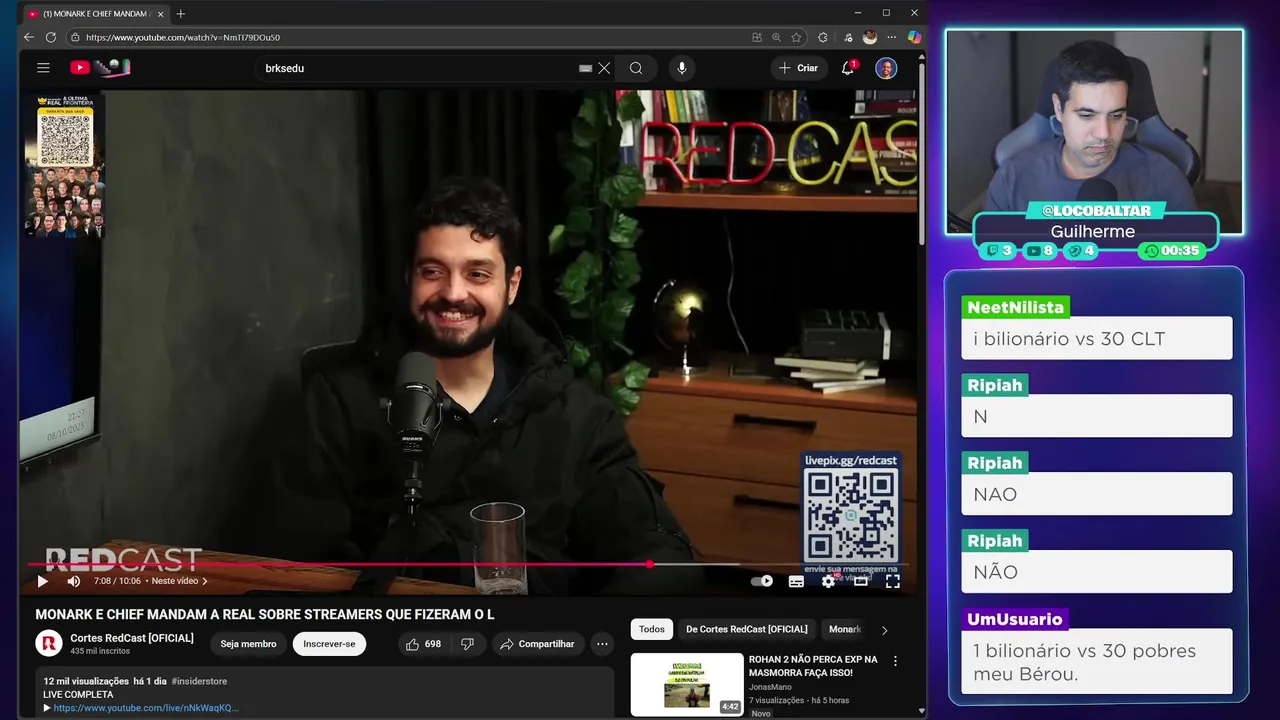1280x720 pixels.
Task: Click the 00:35 timer in stream overlay
Action: (x=1172, y=251)
